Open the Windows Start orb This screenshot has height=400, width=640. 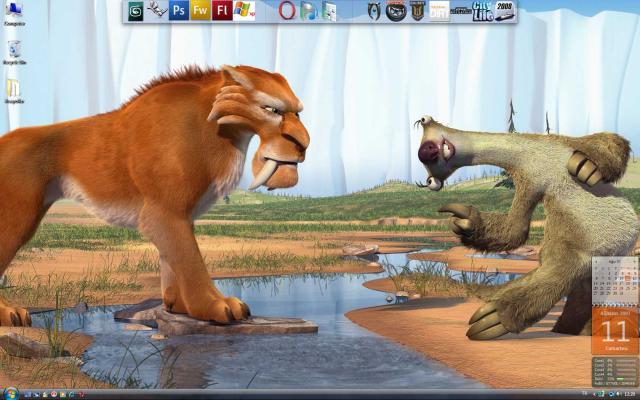(x=11, y=394)
